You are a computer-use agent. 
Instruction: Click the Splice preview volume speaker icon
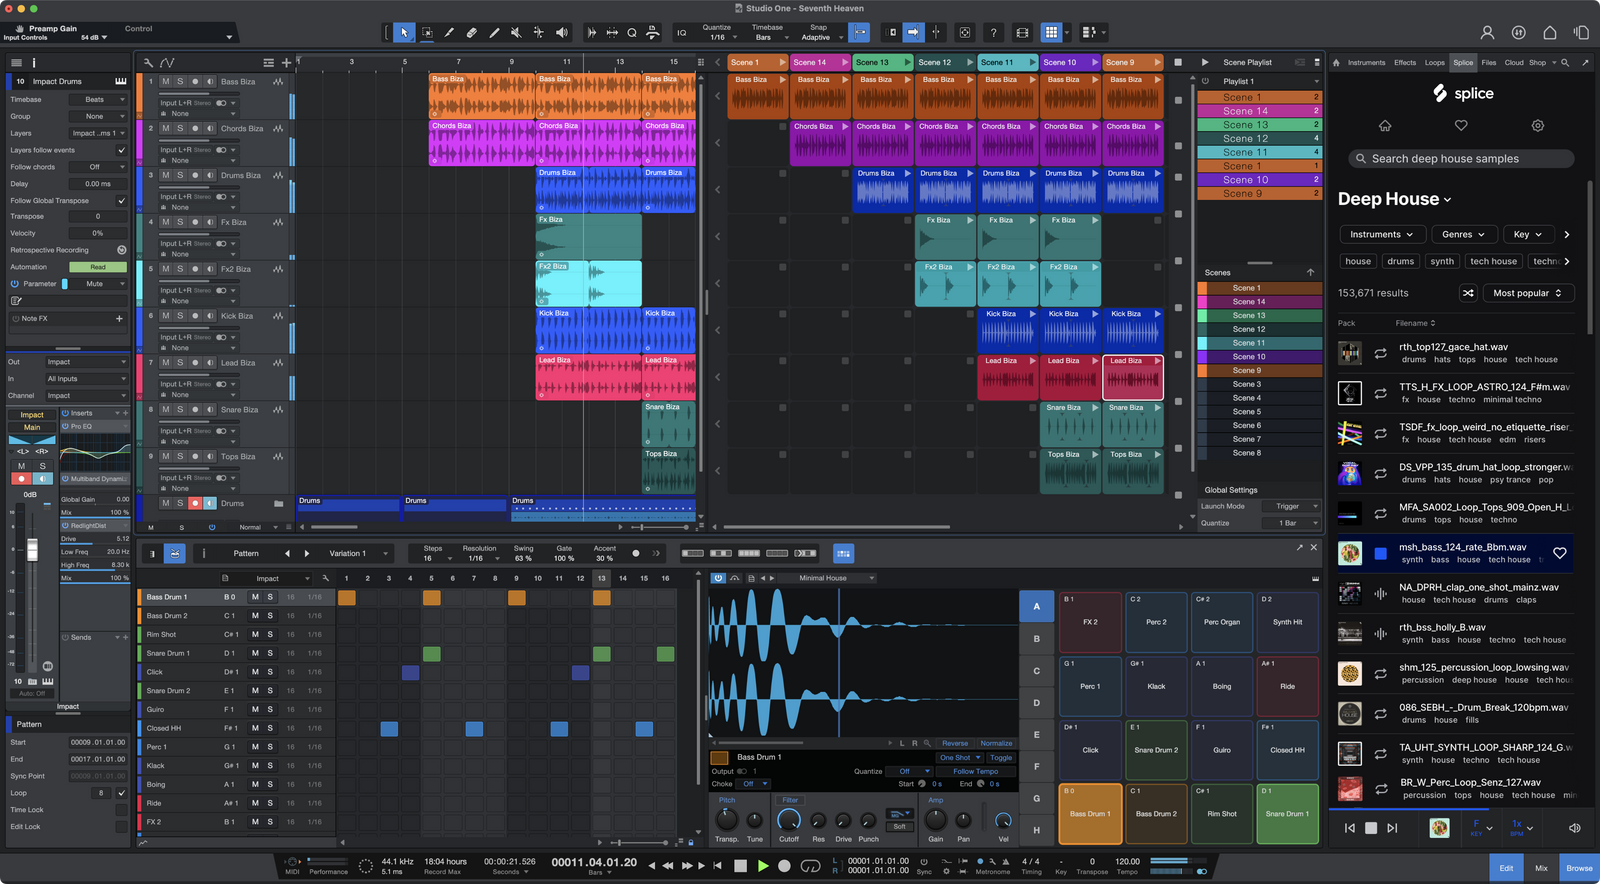[1575, 828]
